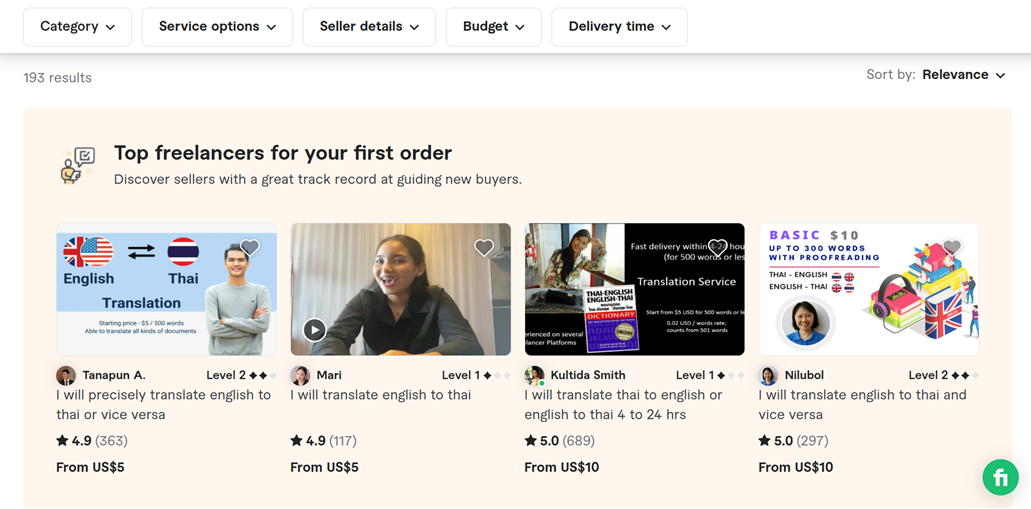Open gig 'I will precisely translate english to thai'

(x=164, y=405)
